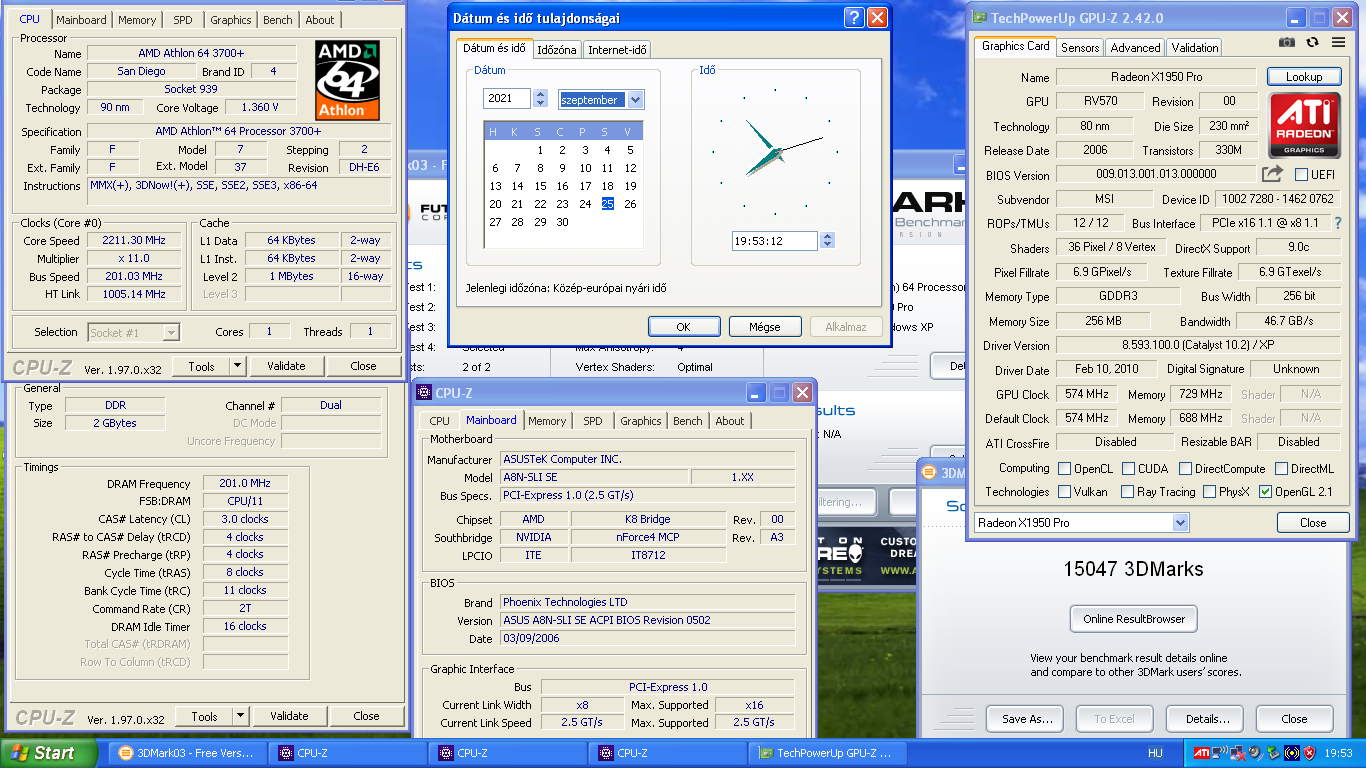1366x768 pixels.
Task: Open the top CPU-Z Tools dropdown arrow
Action: click(x=237, y=366)
